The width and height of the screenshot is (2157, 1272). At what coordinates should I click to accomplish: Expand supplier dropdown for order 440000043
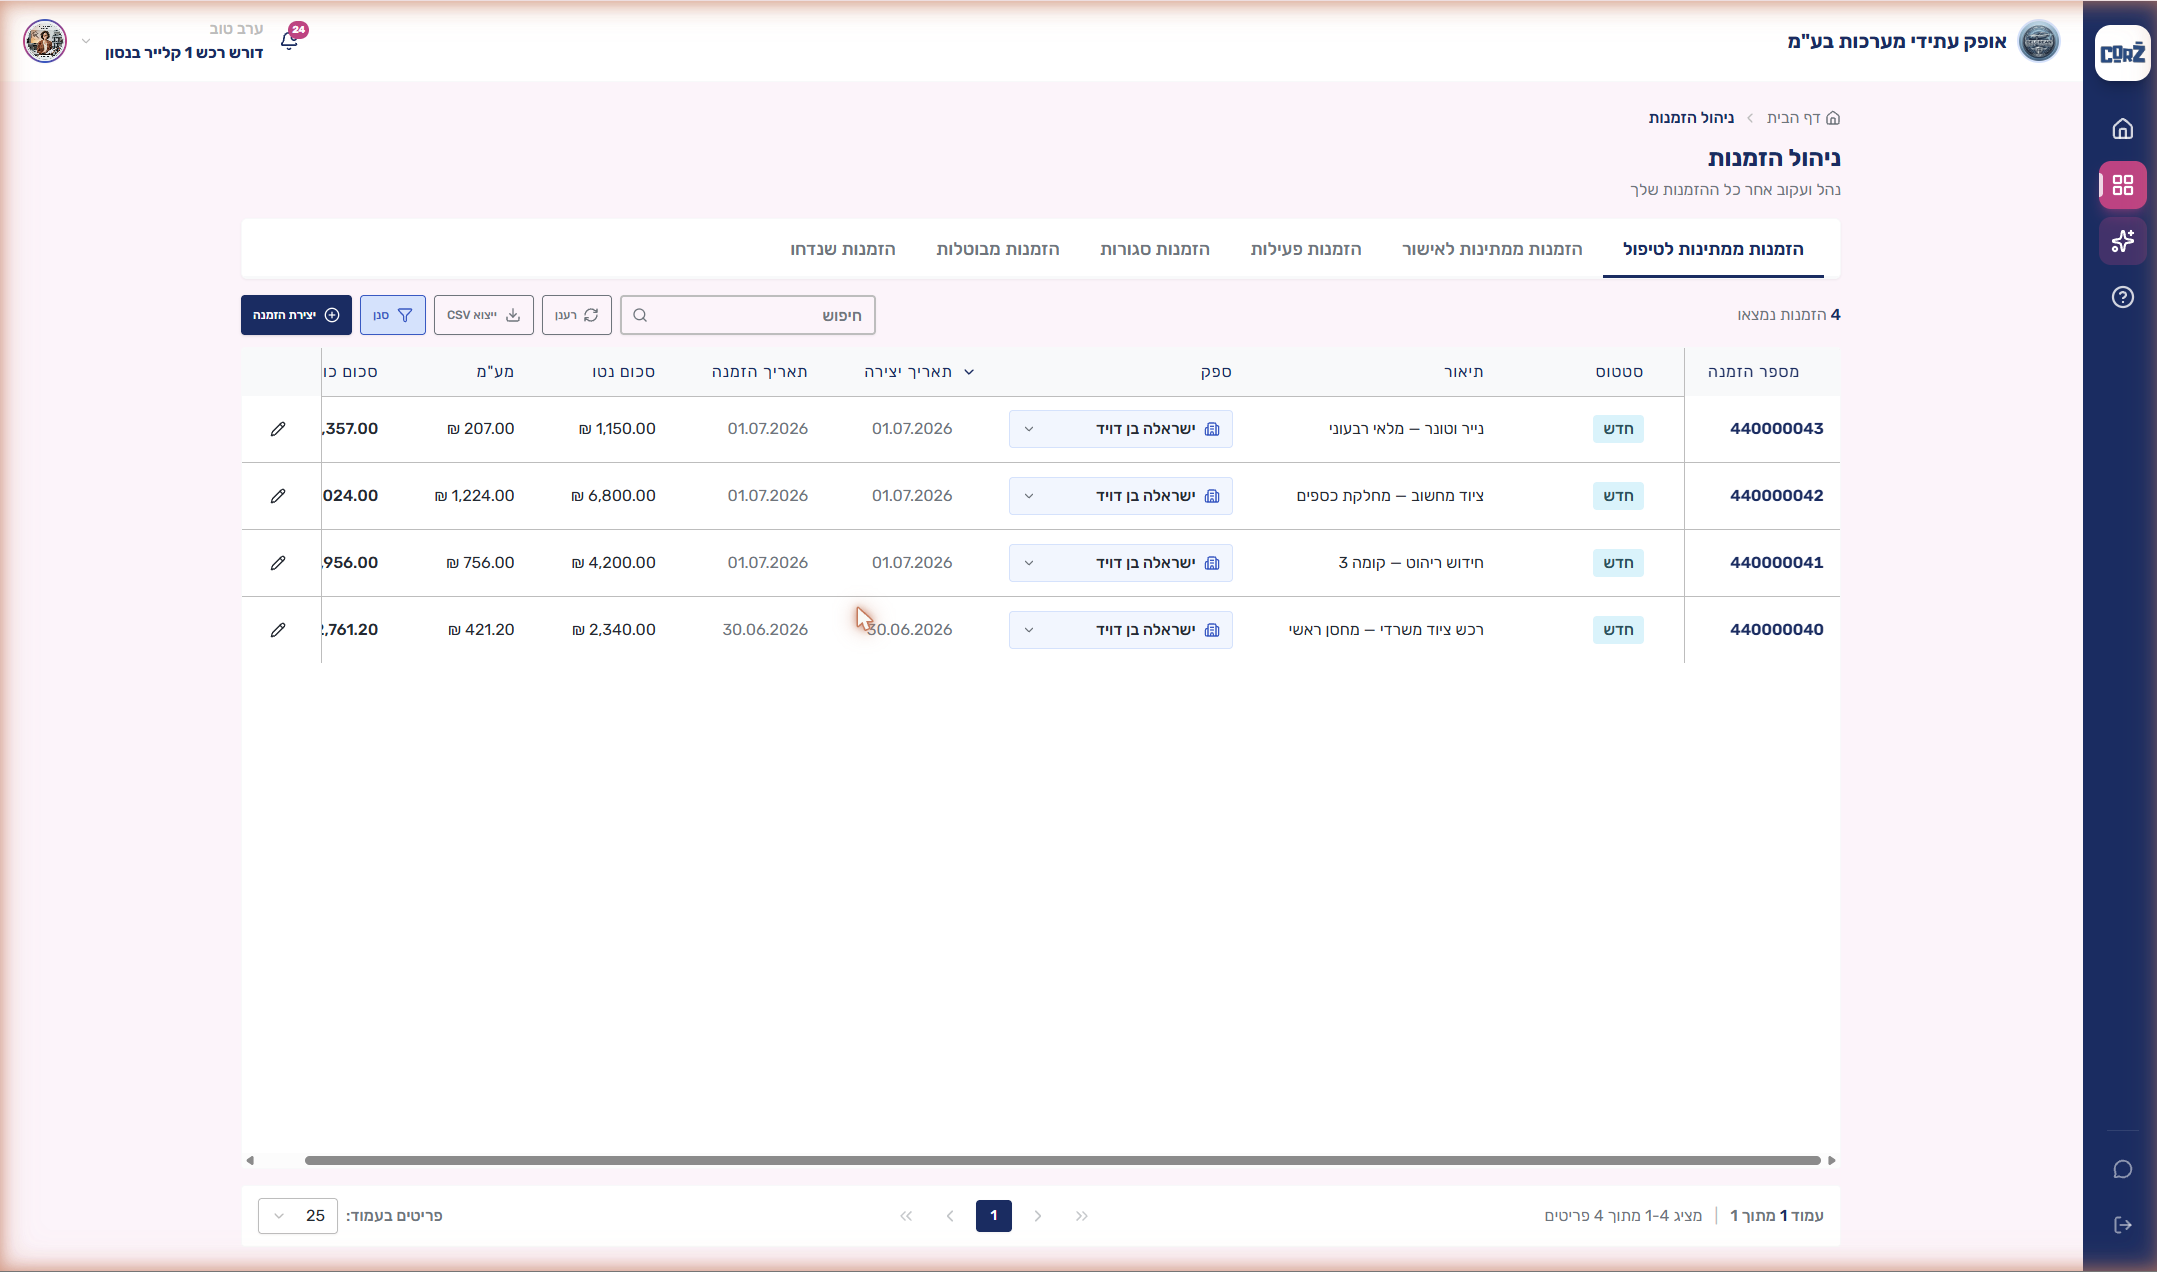coord(1029,429)
